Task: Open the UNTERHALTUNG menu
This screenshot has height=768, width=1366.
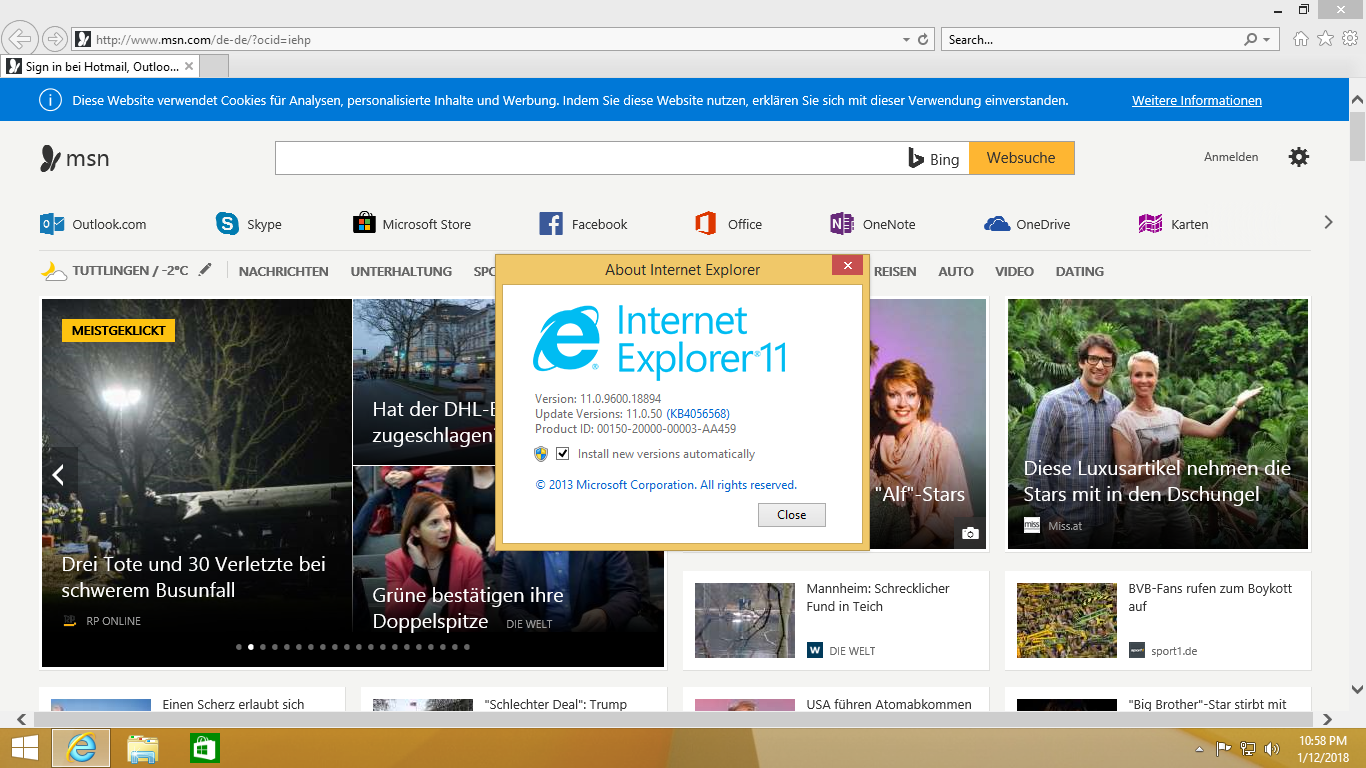Action: pos(401,271)
